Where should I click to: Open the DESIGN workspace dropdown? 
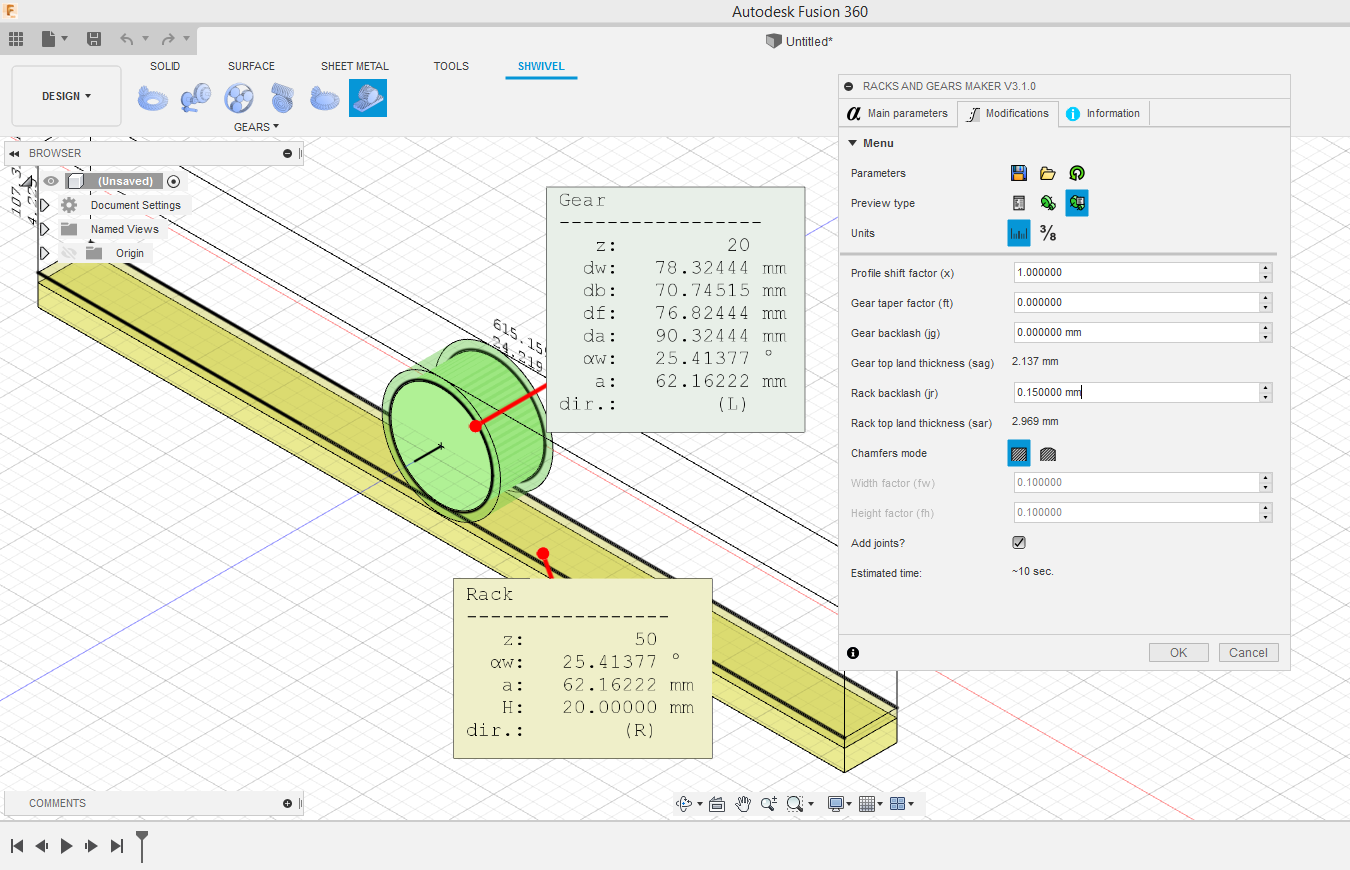click(66, 96)
